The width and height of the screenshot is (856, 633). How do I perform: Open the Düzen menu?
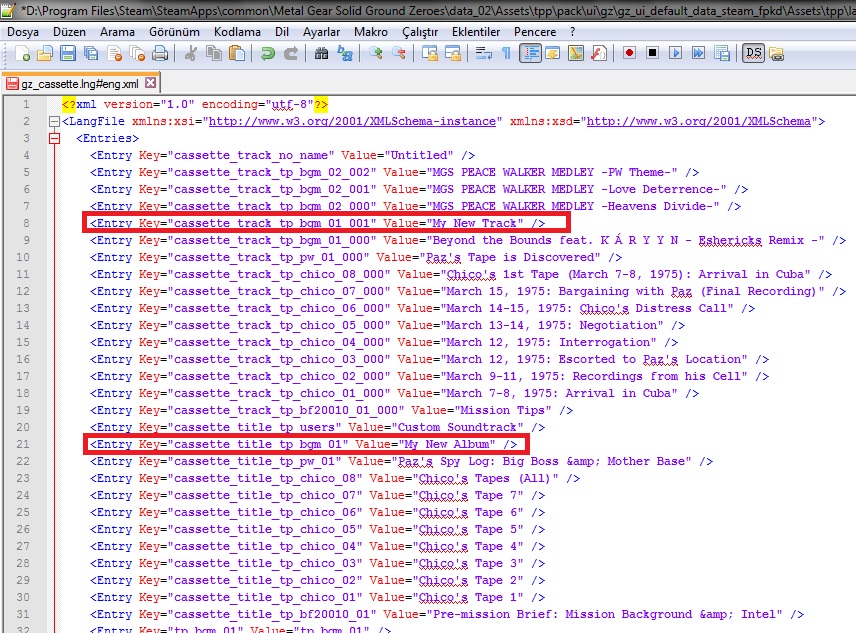coord(69,32)
